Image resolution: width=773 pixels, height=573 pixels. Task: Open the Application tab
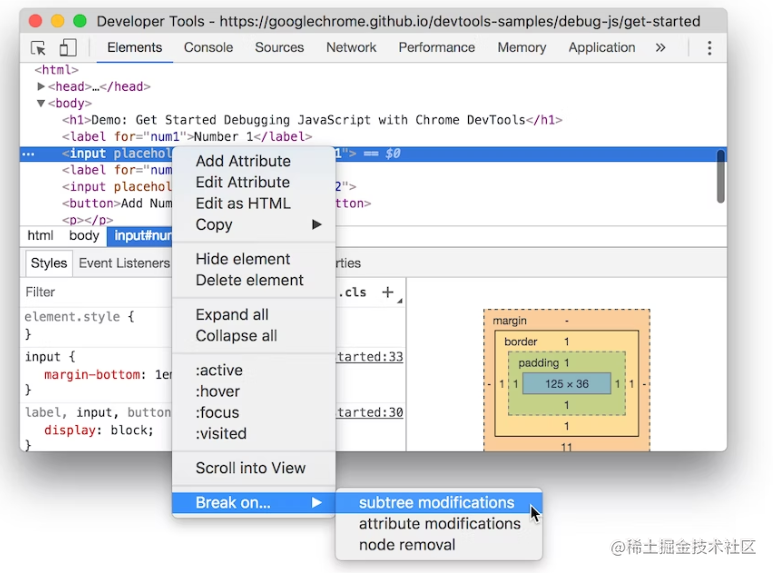601,47
